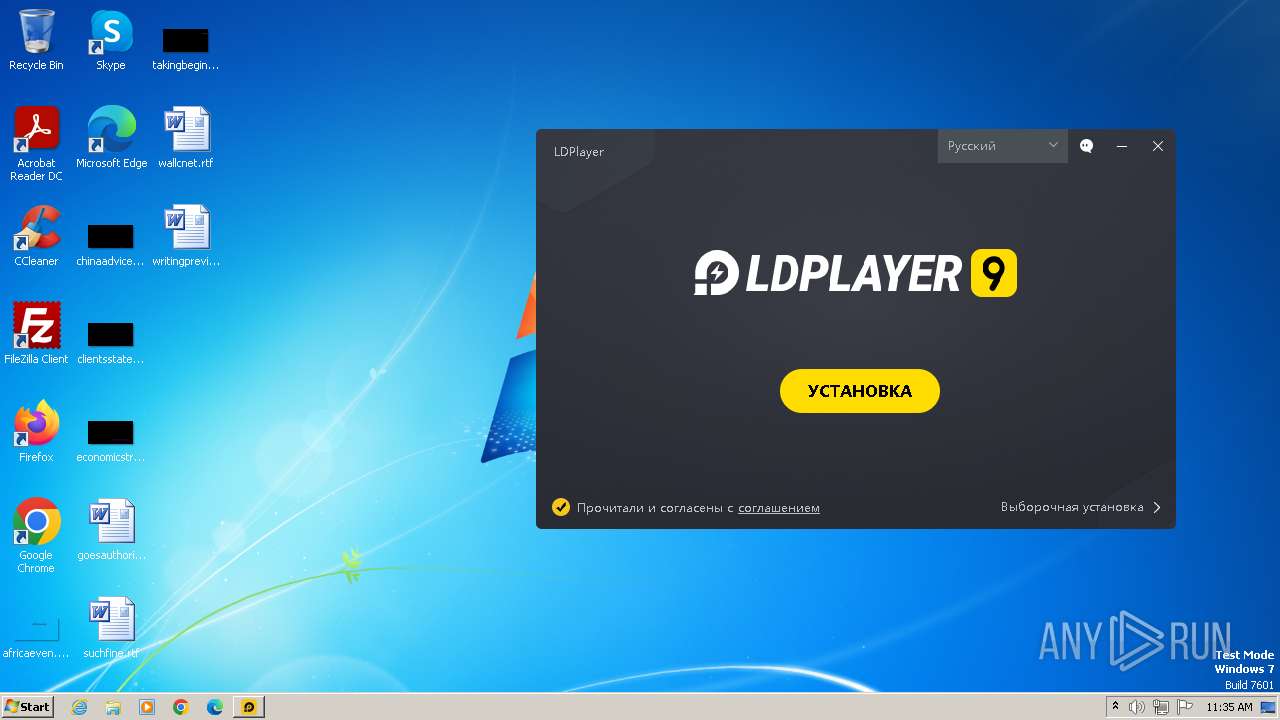Close the LDPlayer installer window

1158,146
